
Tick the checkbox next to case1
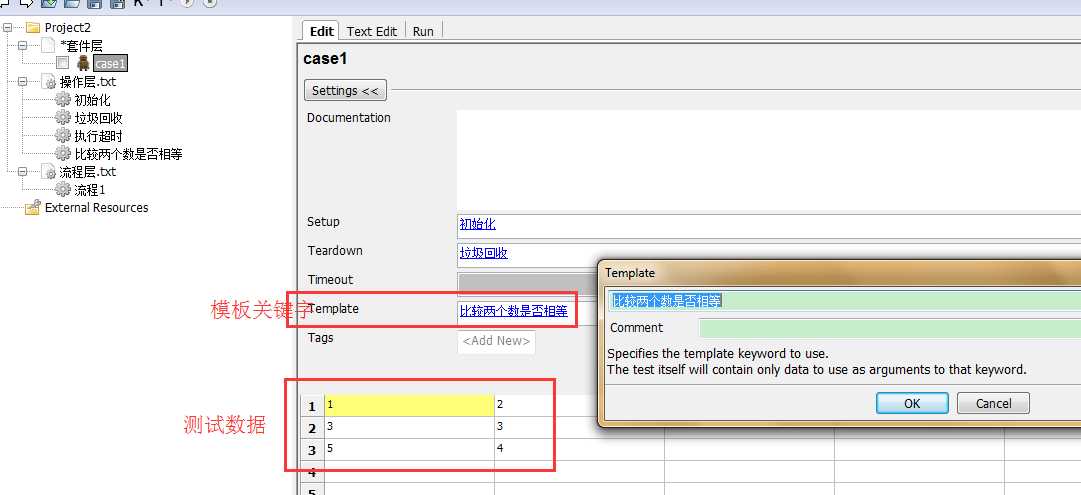pos(63,63)
